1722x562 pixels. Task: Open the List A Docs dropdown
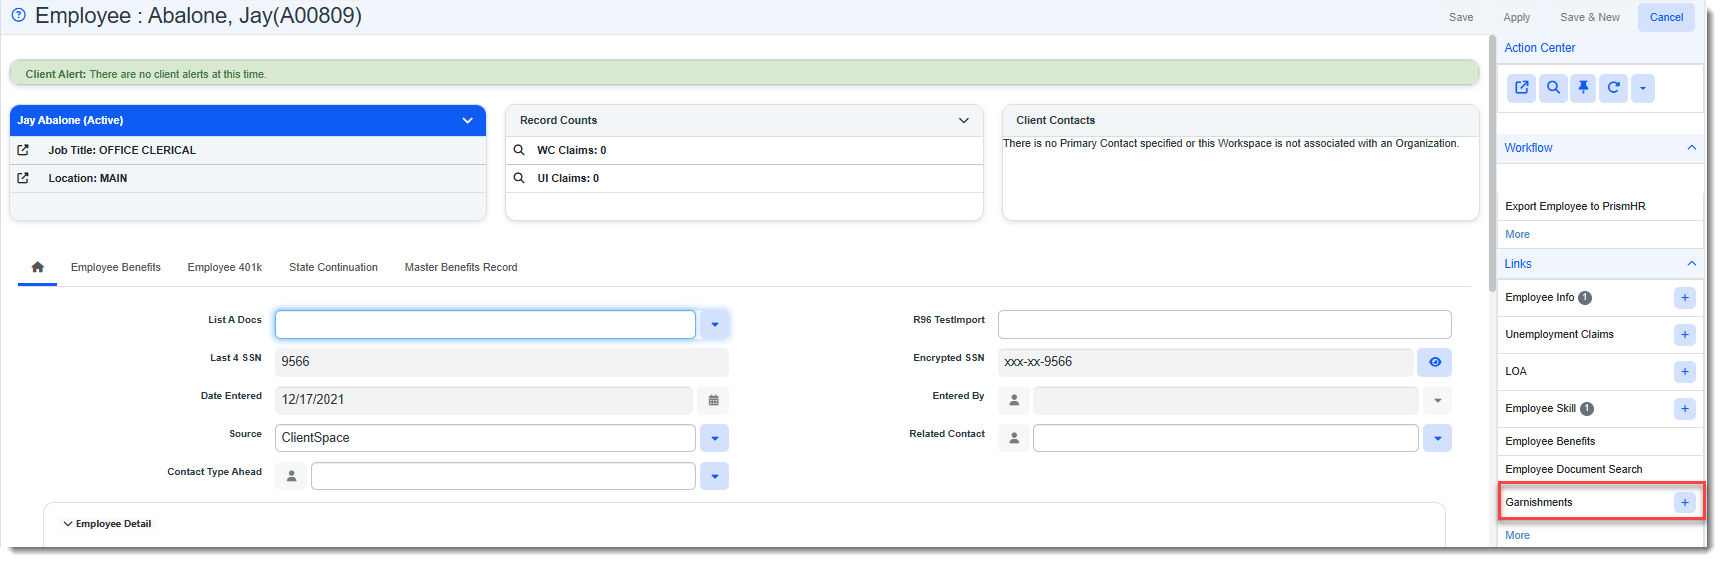pyautogui.click(x=714, y=324)
